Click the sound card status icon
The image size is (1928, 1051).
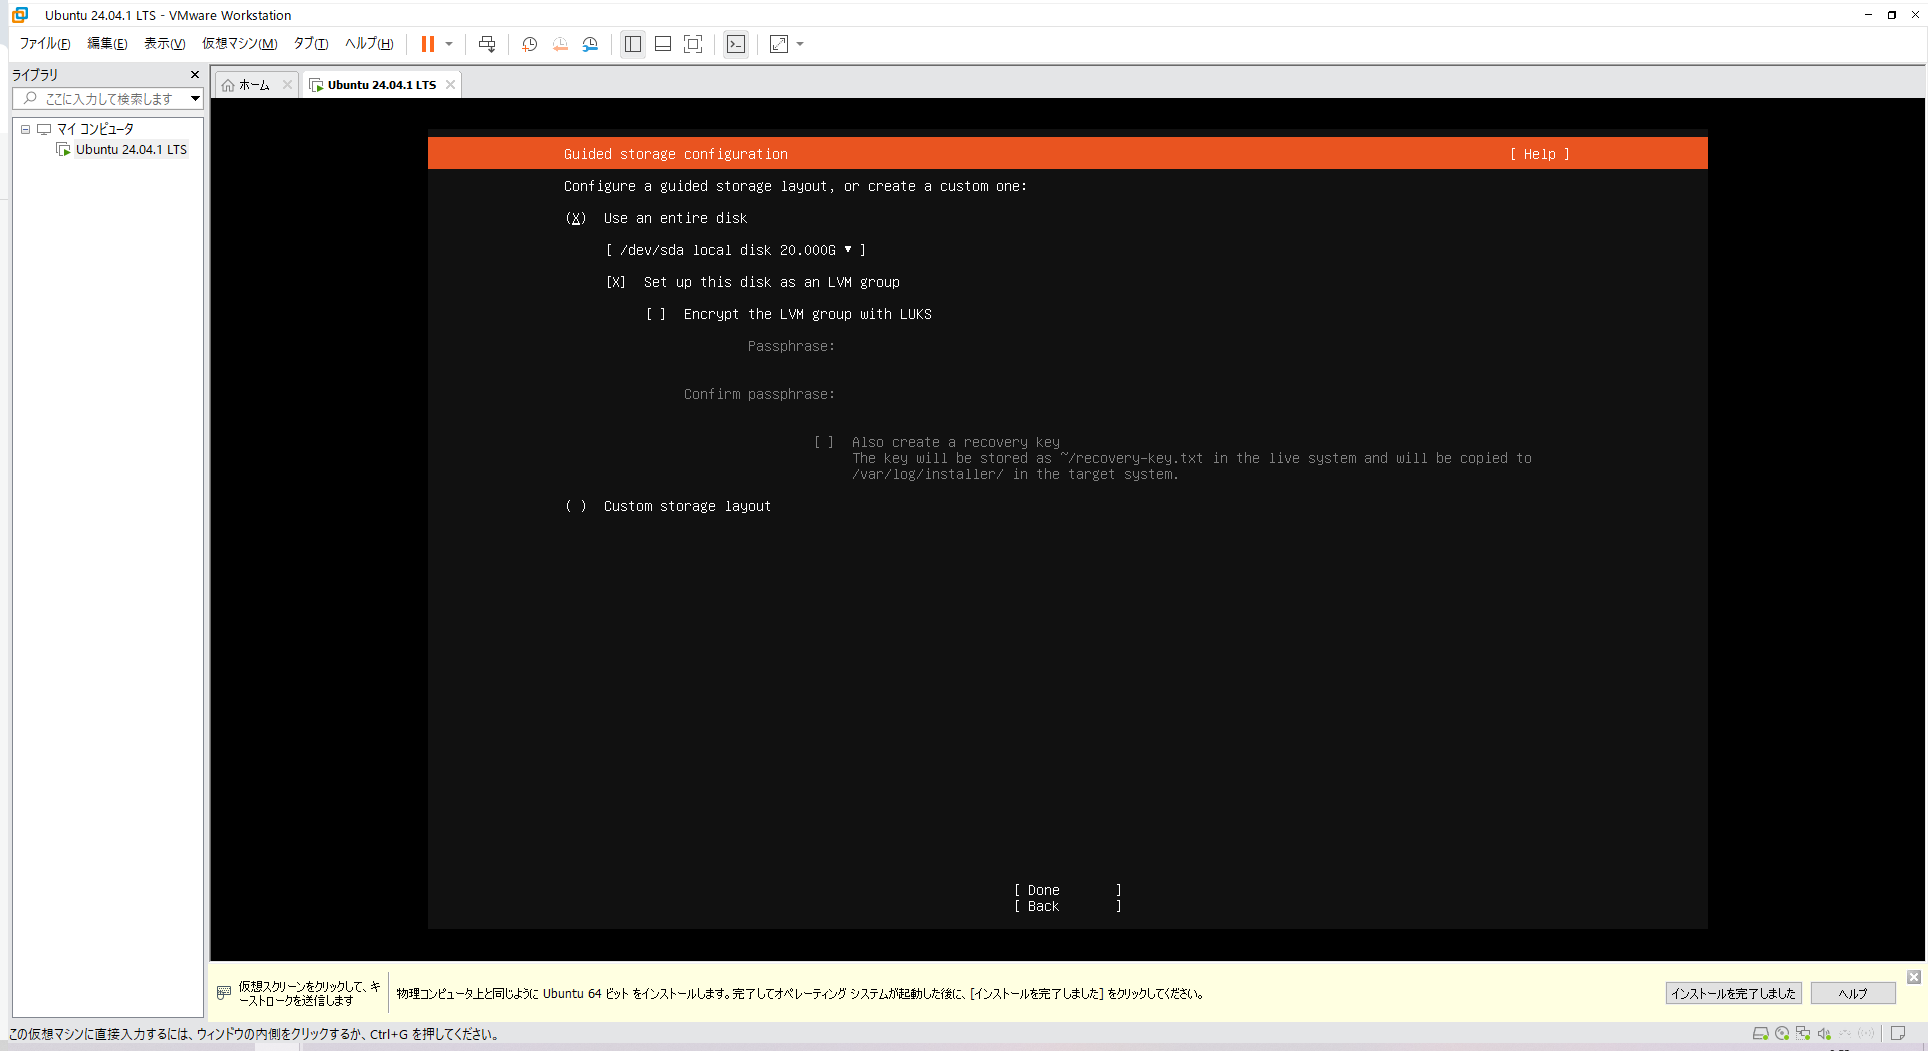click(x=1824, y=1034)
